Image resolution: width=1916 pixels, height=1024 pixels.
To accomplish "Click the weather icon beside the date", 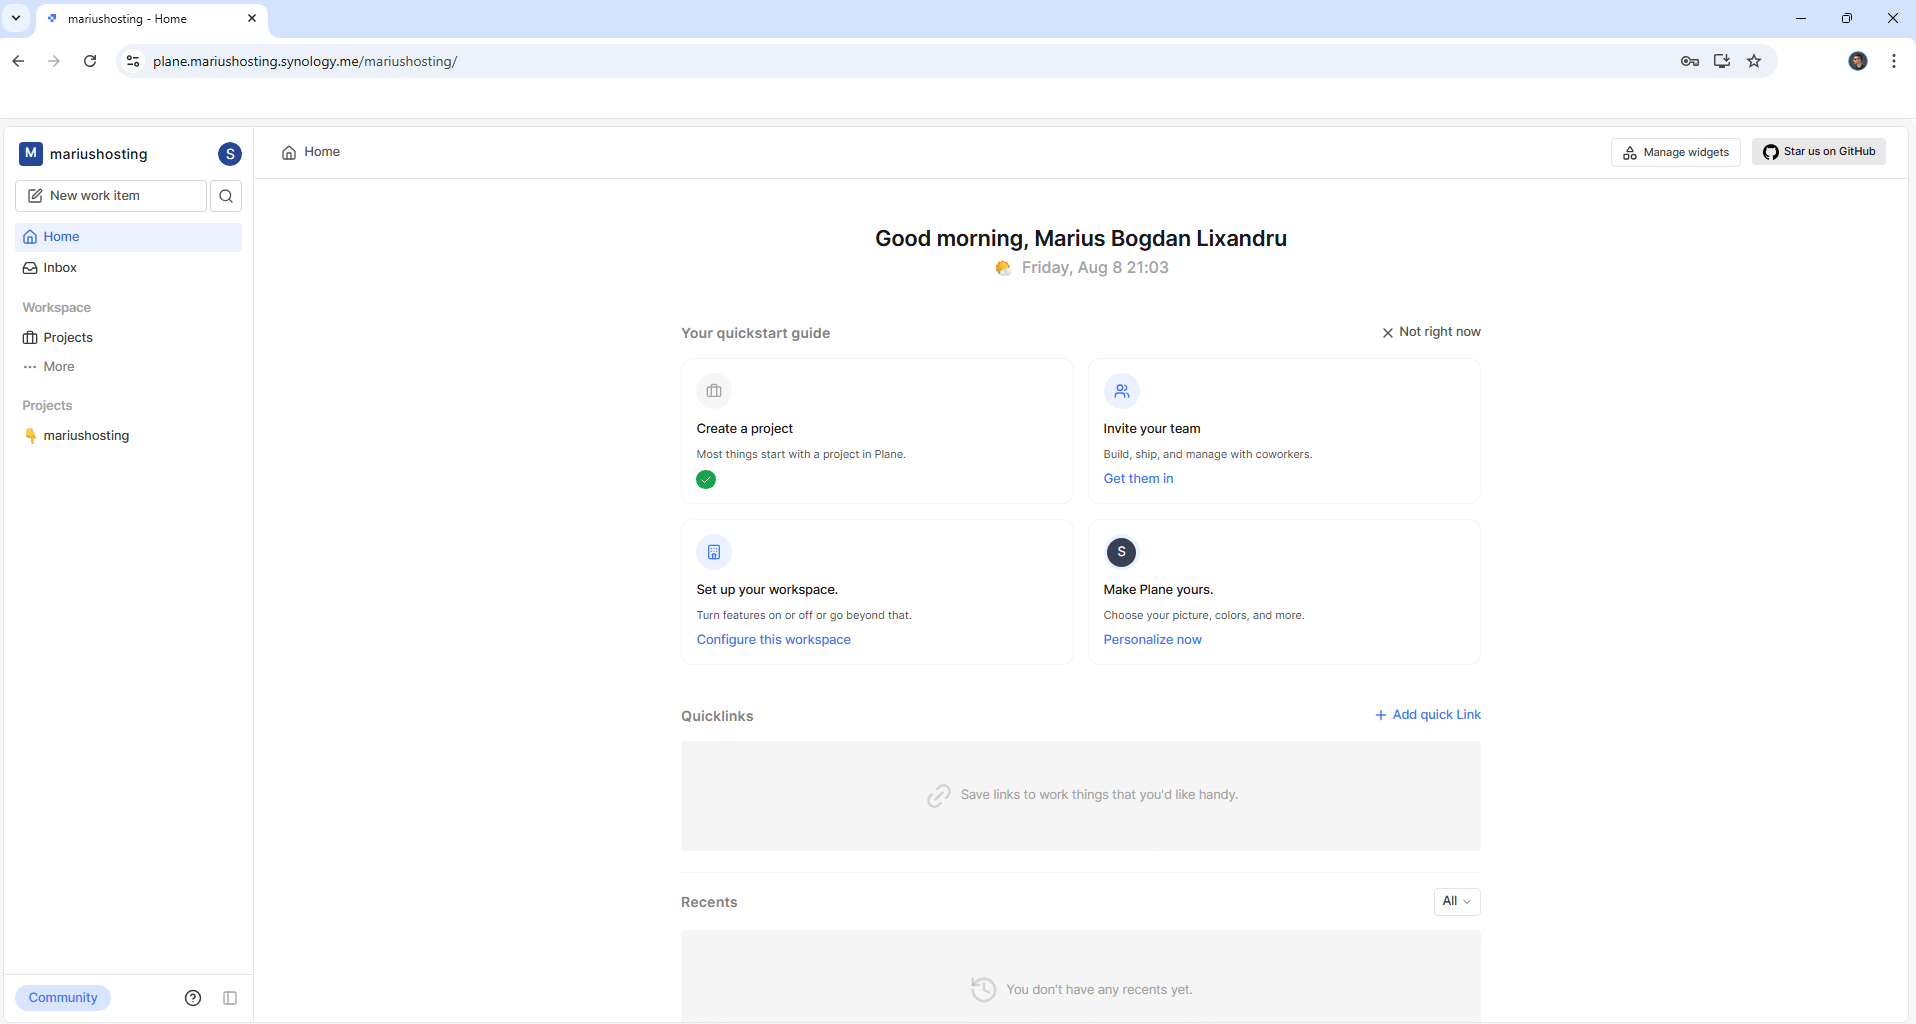I will 1003,268.
